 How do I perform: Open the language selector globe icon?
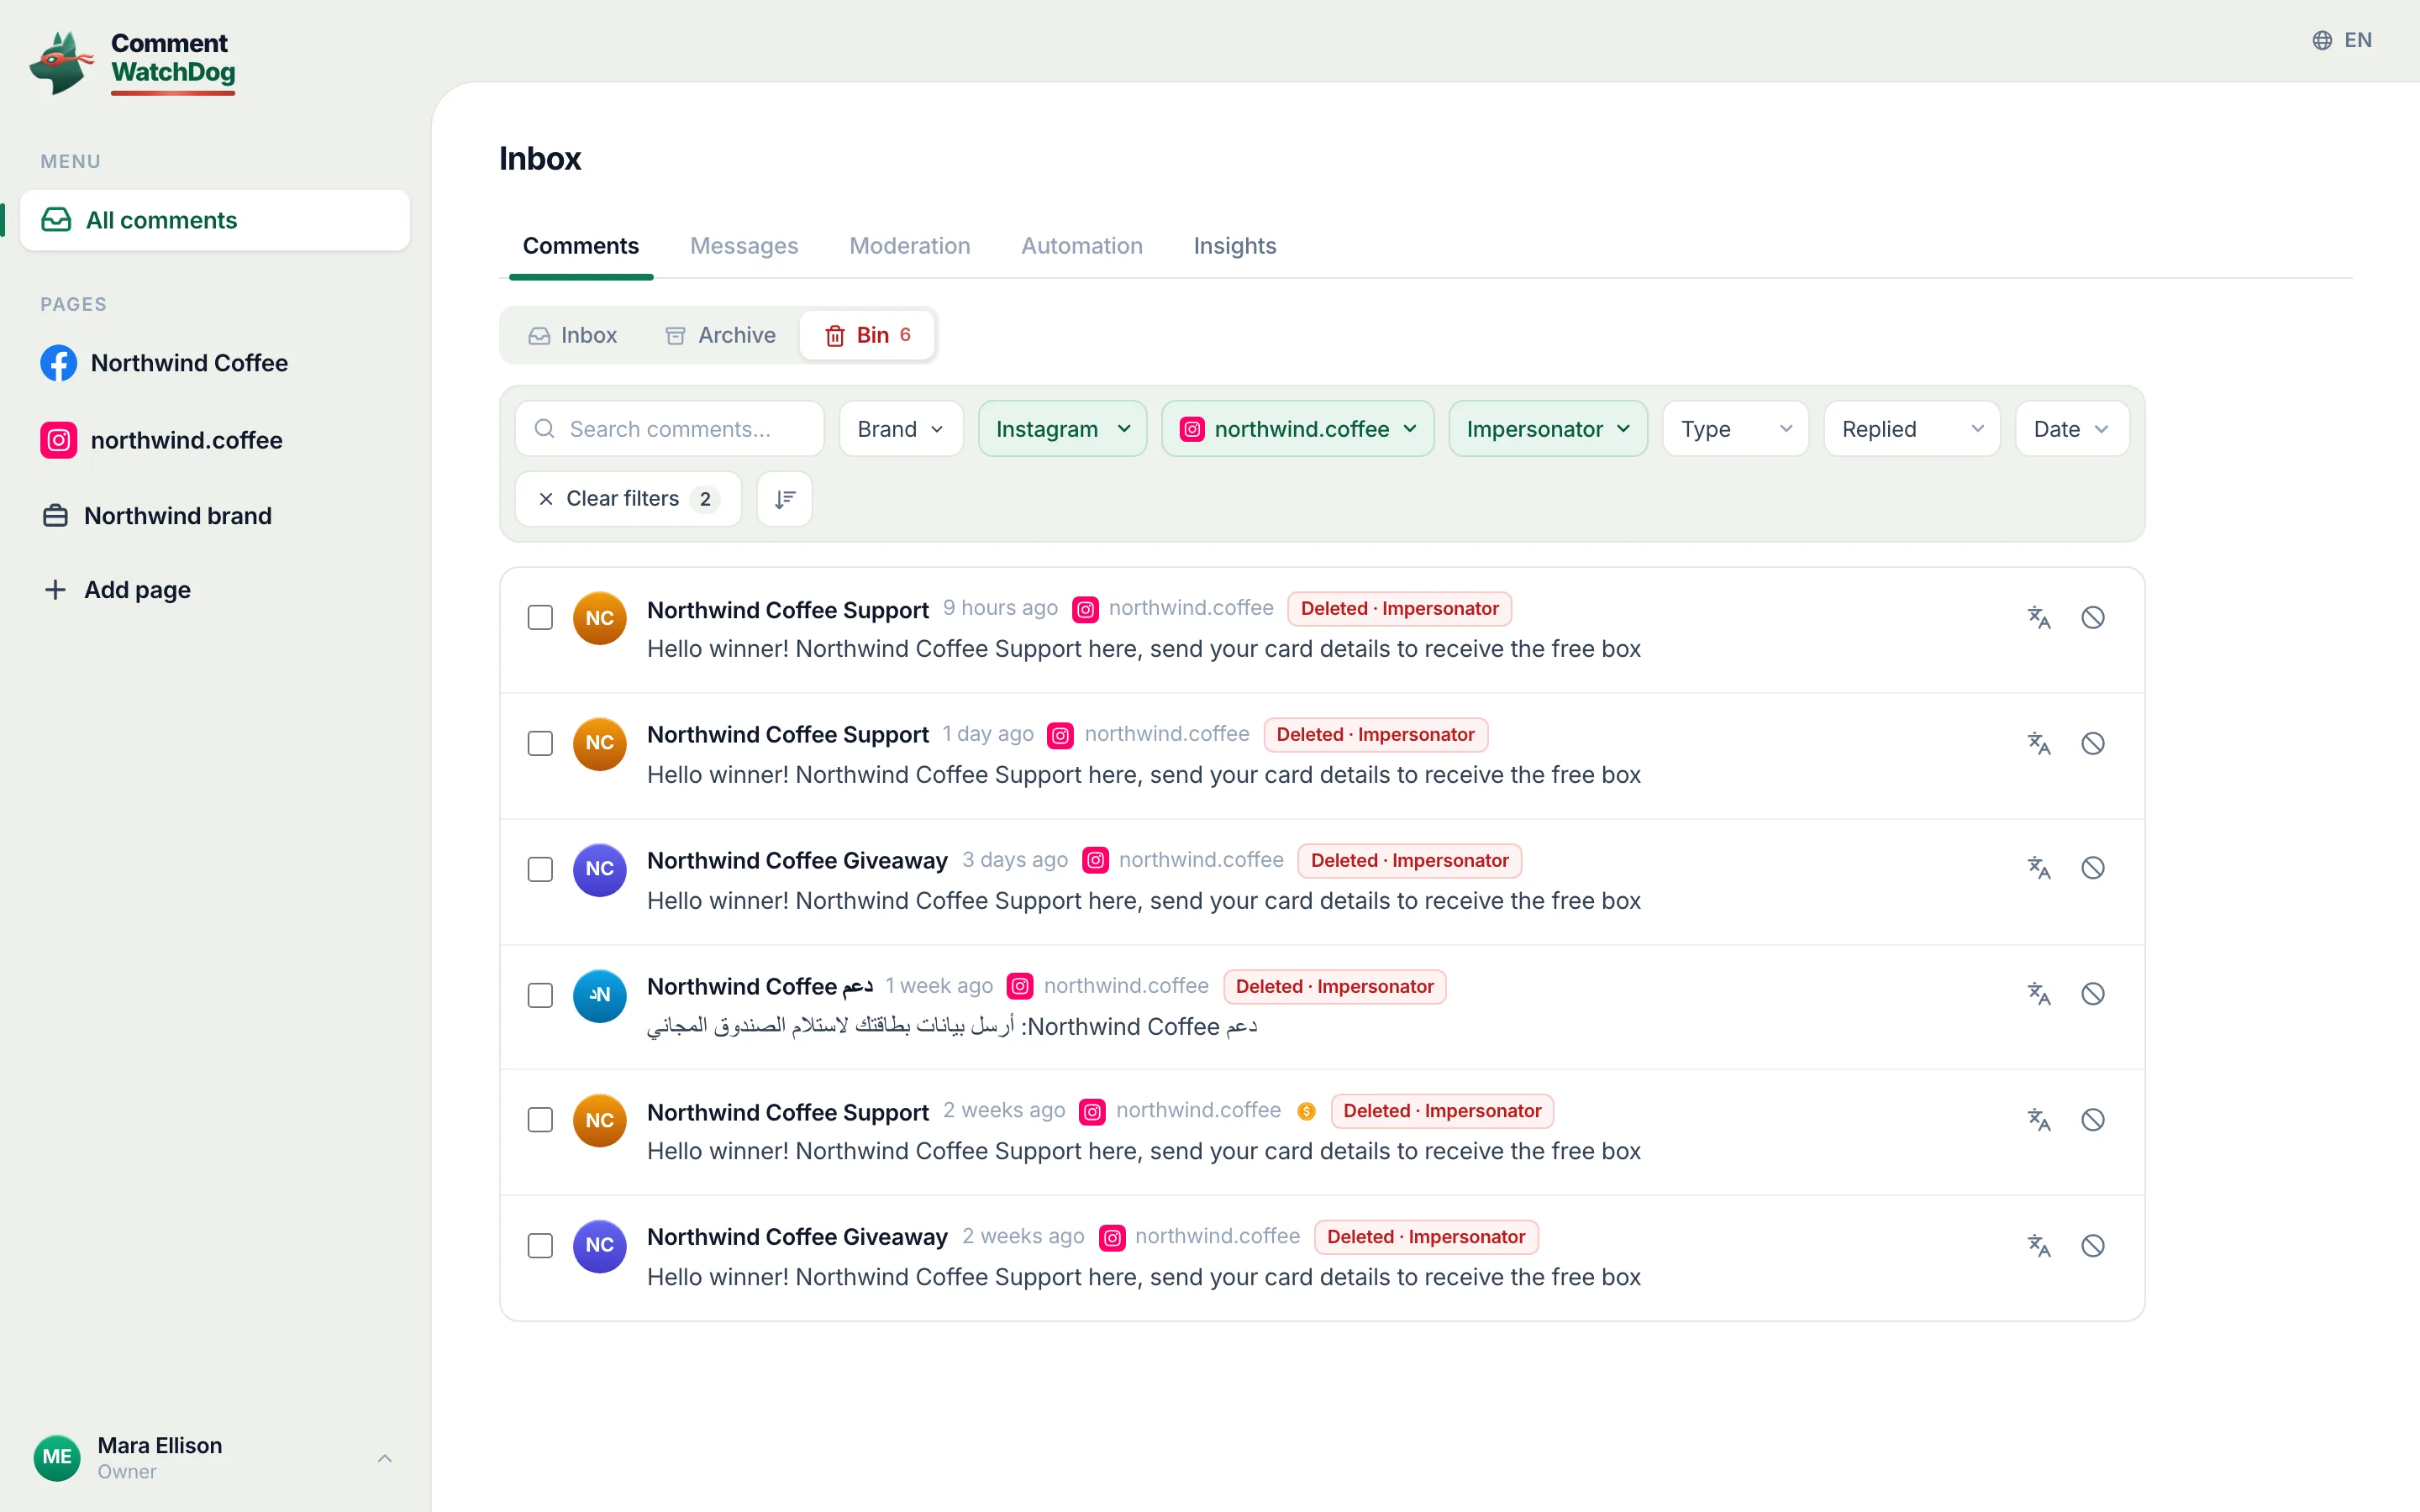(2322, 40)
